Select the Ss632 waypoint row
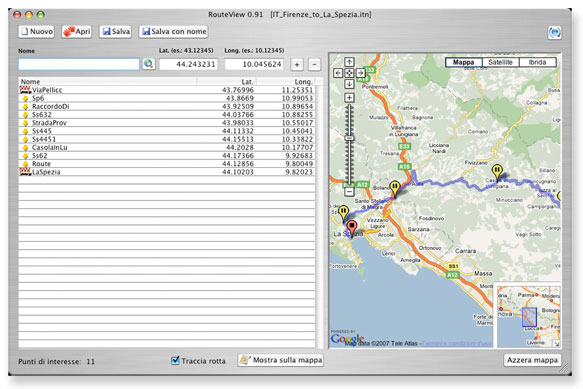583x389 pixels. 167,114
